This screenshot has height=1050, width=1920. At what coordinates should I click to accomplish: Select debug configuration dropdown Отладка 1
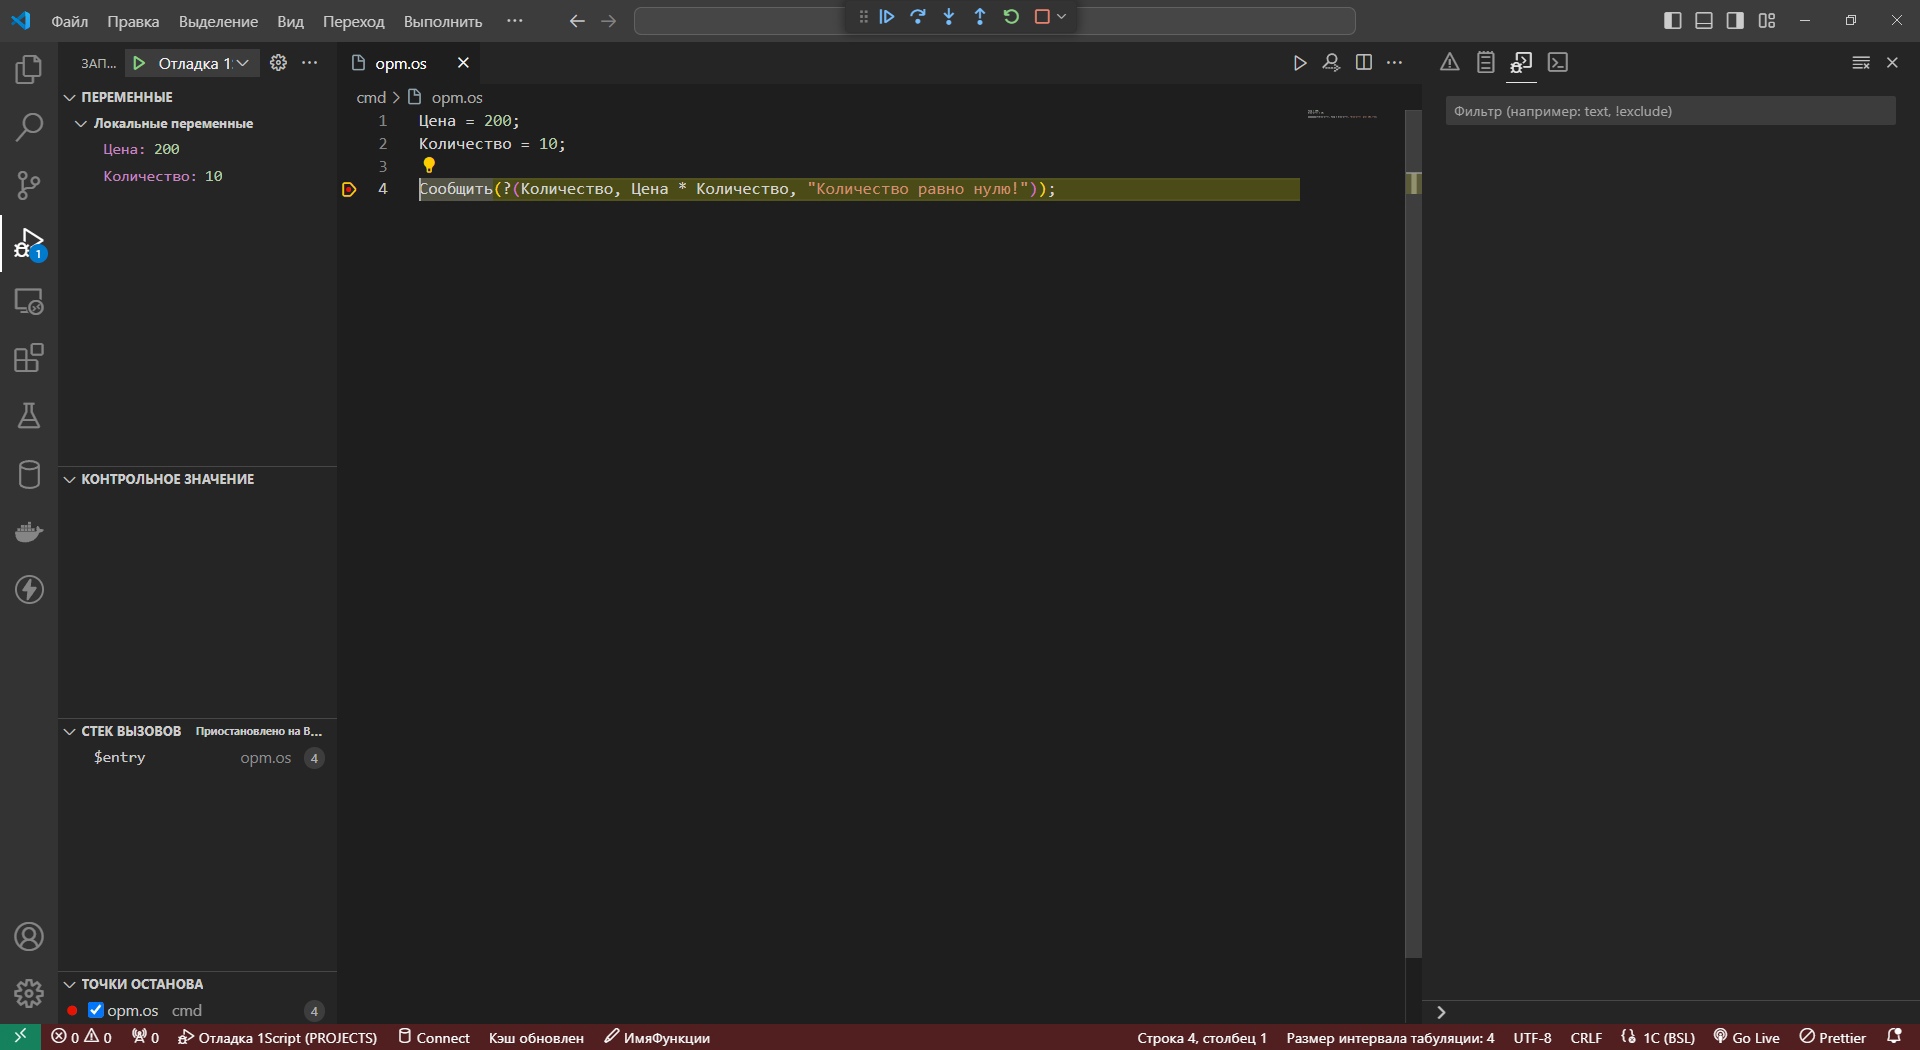pyautogui.click(x=204, y=63)
